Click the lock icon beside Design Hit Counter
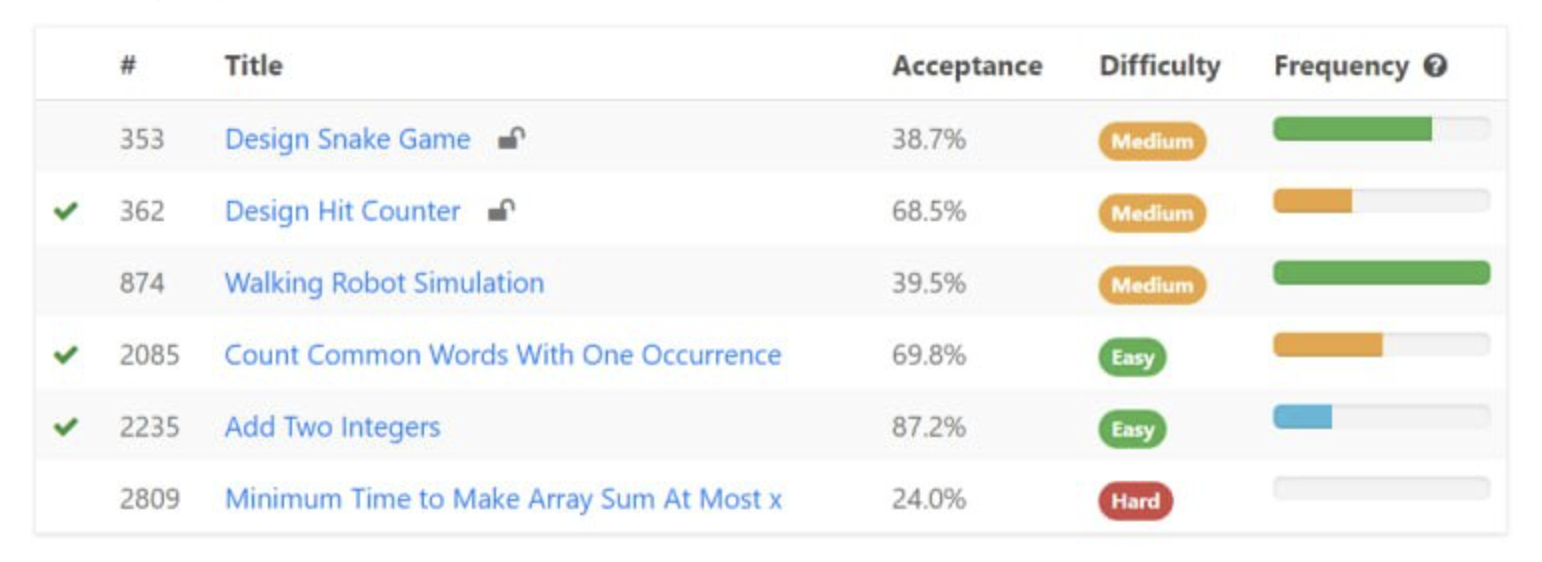Viewport: 1542px width, 562px height. coord(502,211)
